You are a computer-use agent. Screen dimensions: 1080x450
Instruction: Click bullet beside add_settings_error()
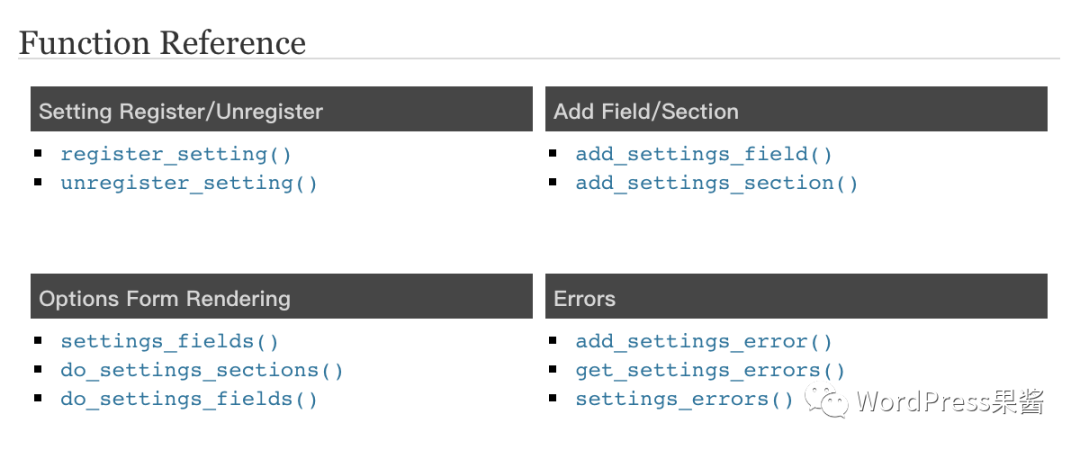(x=553, y=340)
